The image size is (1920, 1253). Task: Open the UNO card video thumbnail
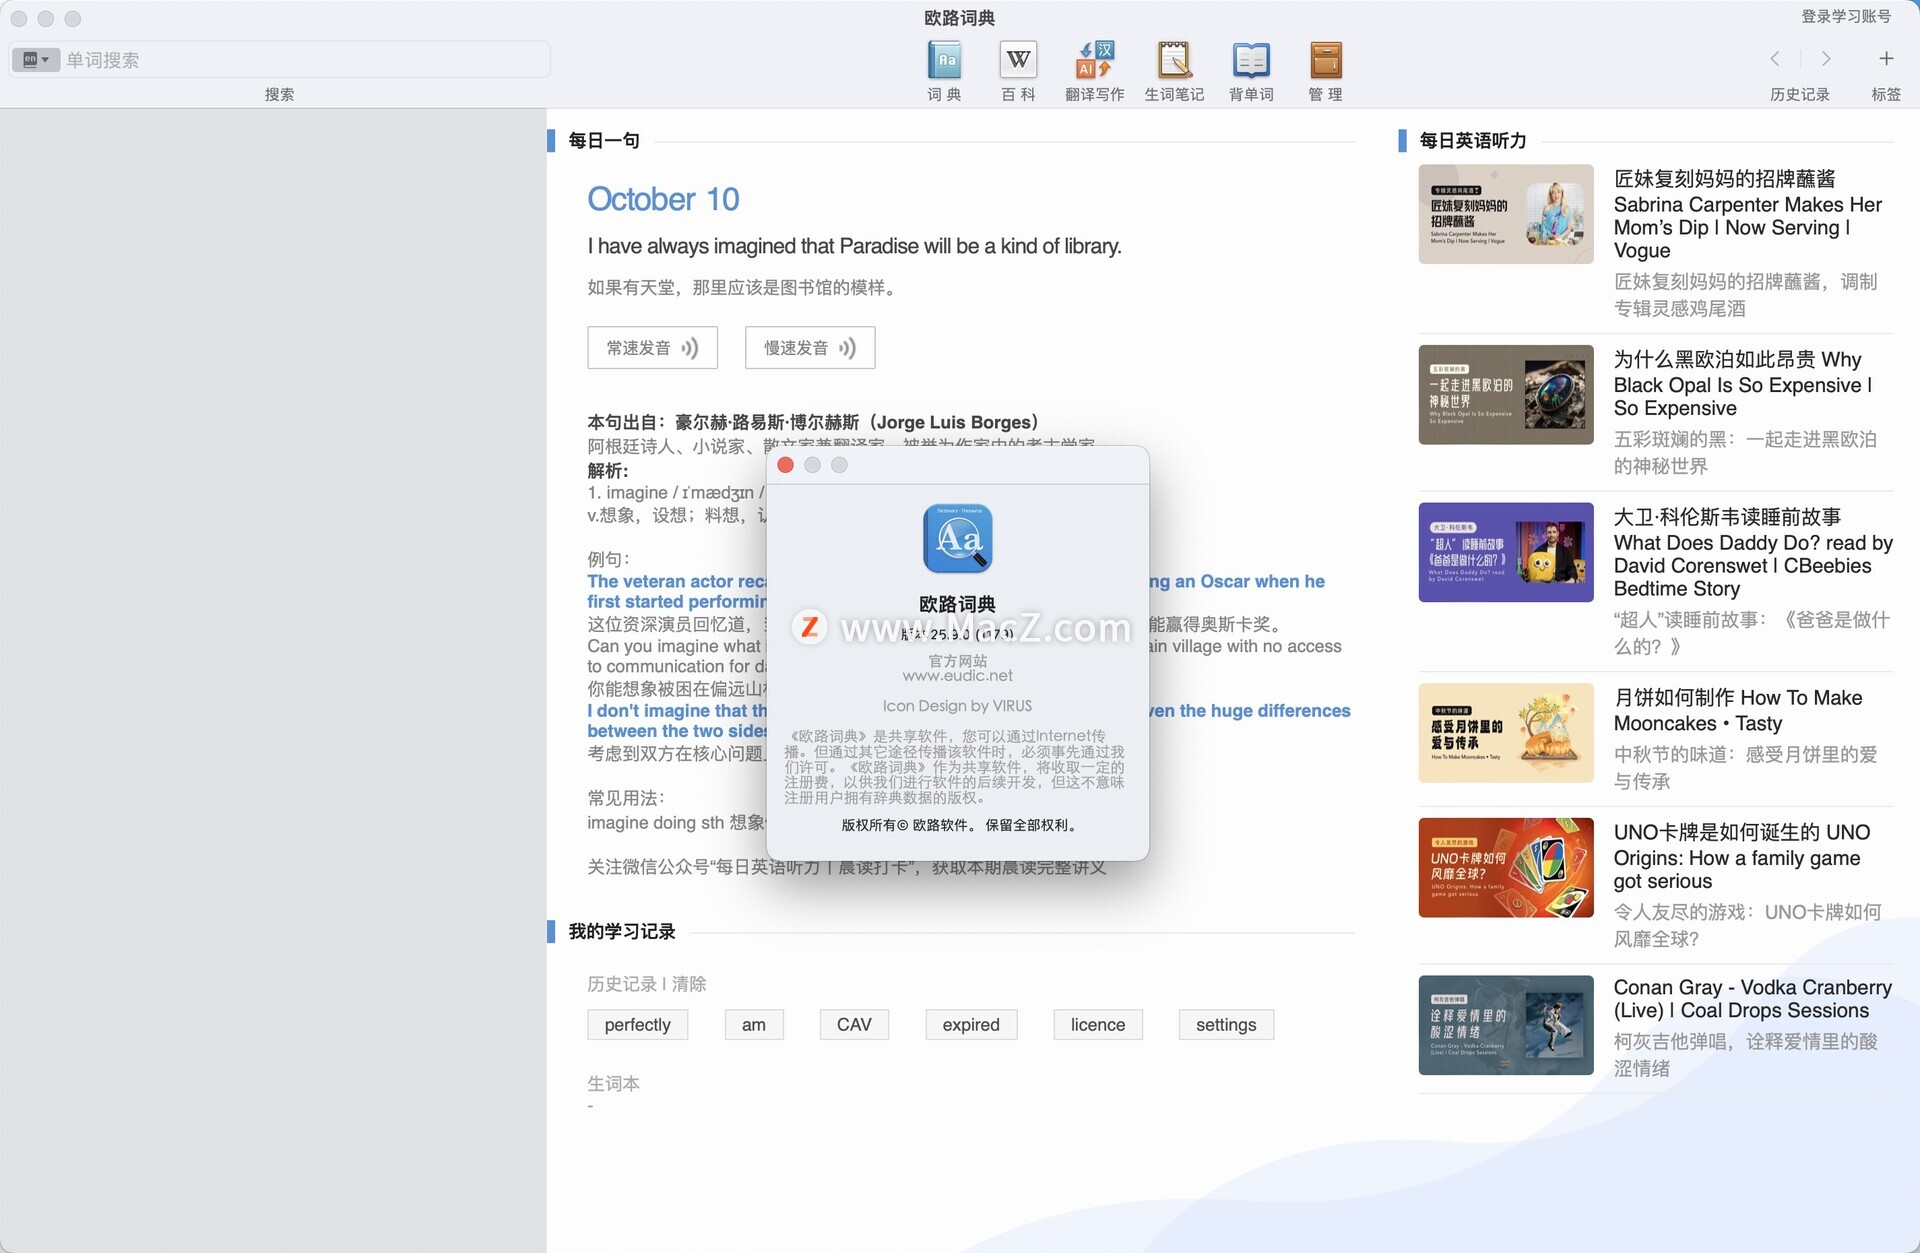[x=1506, y=867]
